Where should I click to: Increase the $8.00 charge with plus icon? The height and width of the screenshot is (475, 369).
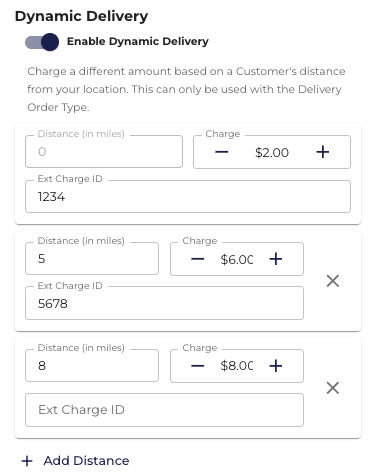tap(276, 366)
